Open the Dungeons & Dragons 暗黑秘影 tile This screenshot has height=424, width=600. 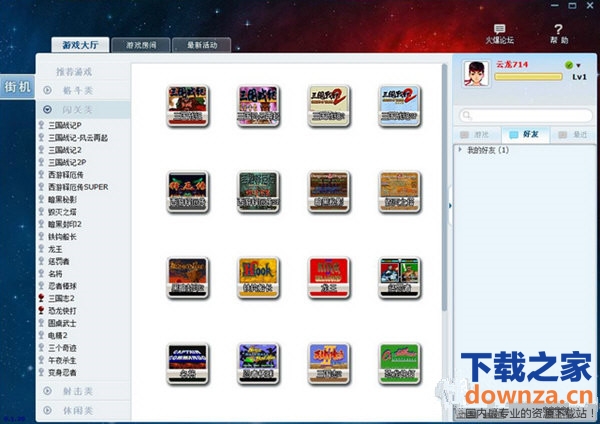coord(329,192)
